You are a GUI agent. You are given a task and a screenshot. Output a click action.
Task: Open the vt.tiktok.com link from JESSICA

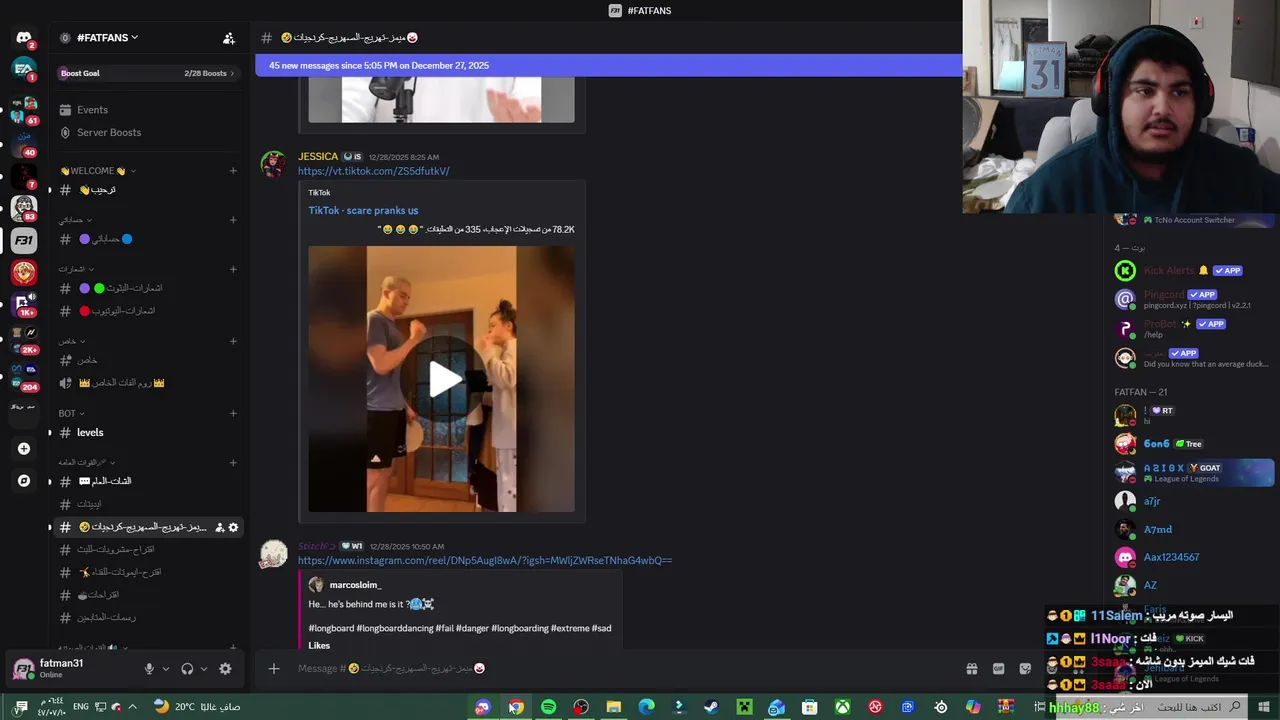374,171
